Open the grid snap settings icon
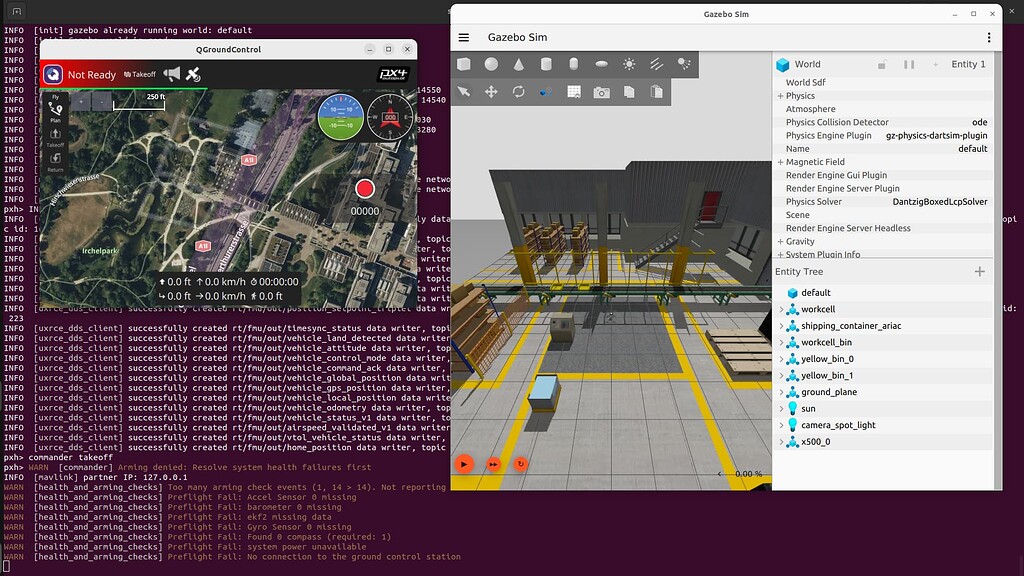Image resolution: width=1024 pixels, height=576 pixels. pyautogui.click(x=574, y=92)
